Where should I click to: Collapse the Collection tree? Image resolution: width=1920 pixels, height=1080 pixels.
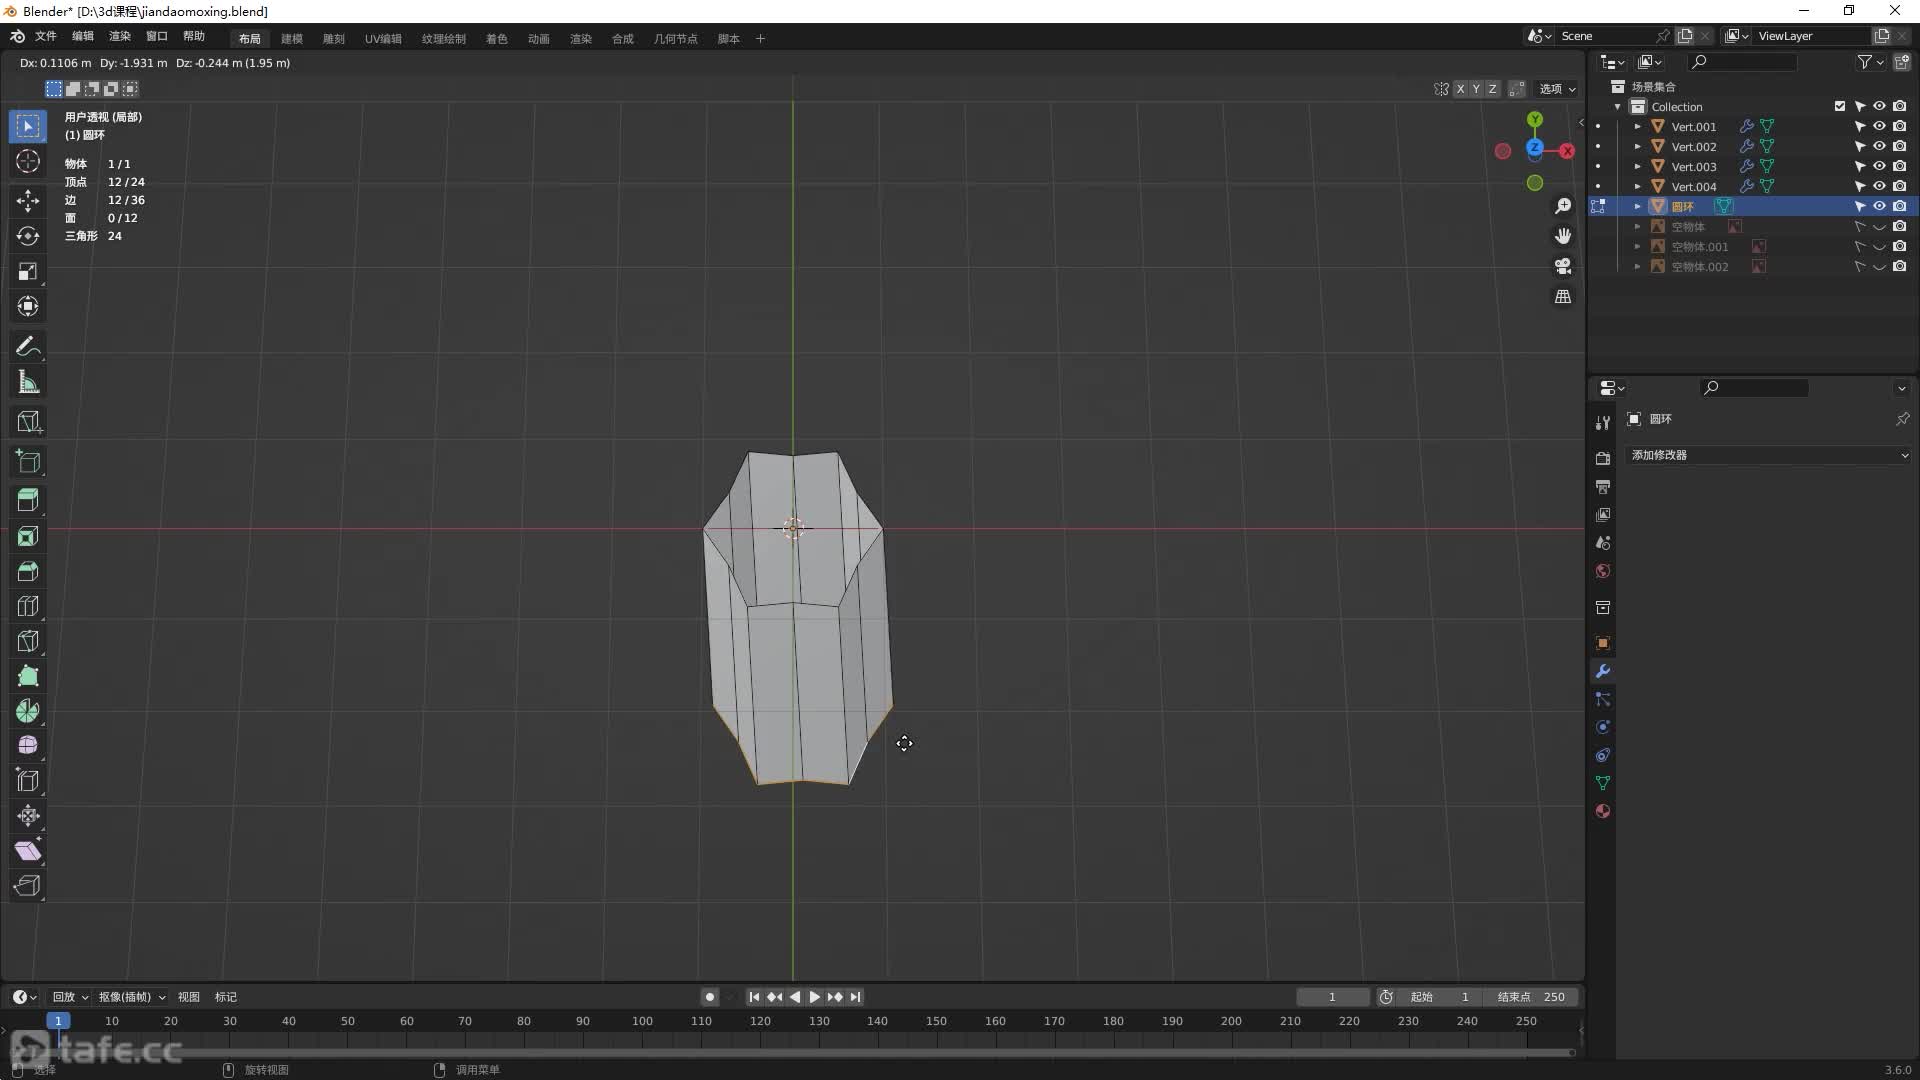click(x=1618, y=107)
